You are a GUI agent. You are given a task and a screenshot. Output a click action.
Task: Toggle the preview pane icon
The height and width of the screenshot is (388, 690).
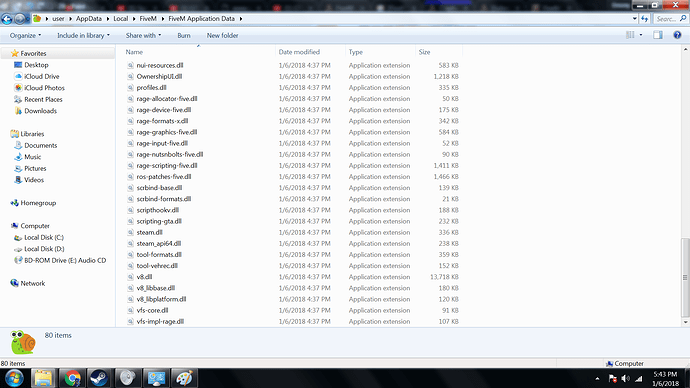(x=658, y=35)
